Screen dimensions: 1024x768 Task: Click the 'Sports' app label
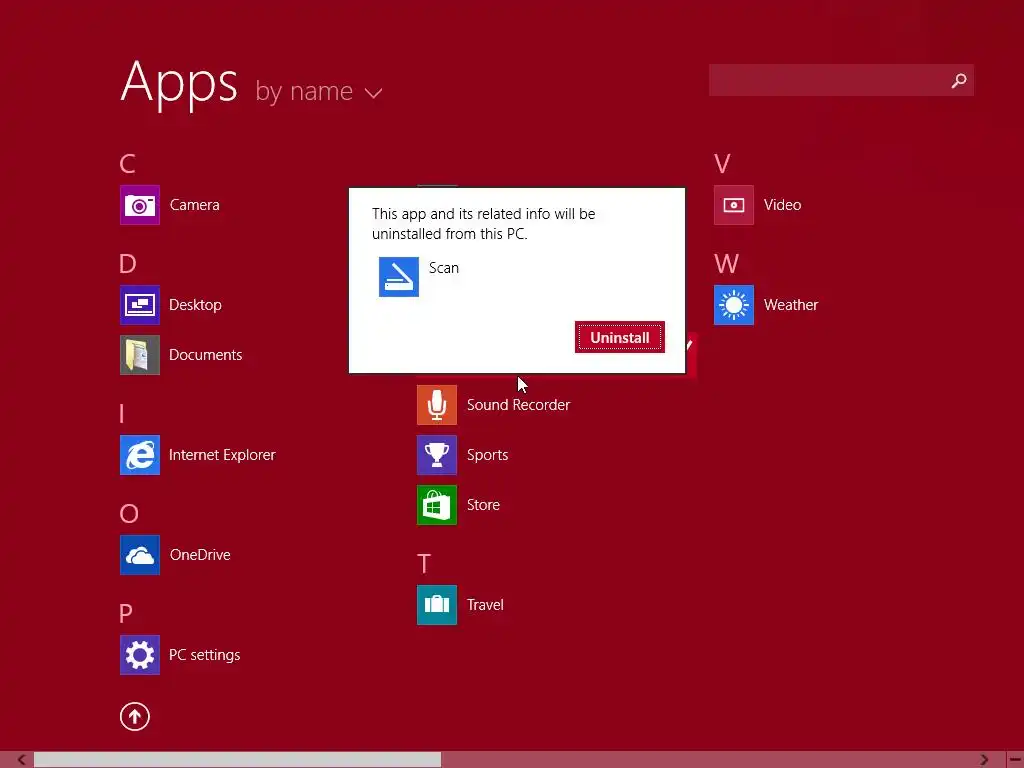tap(487, 455)
